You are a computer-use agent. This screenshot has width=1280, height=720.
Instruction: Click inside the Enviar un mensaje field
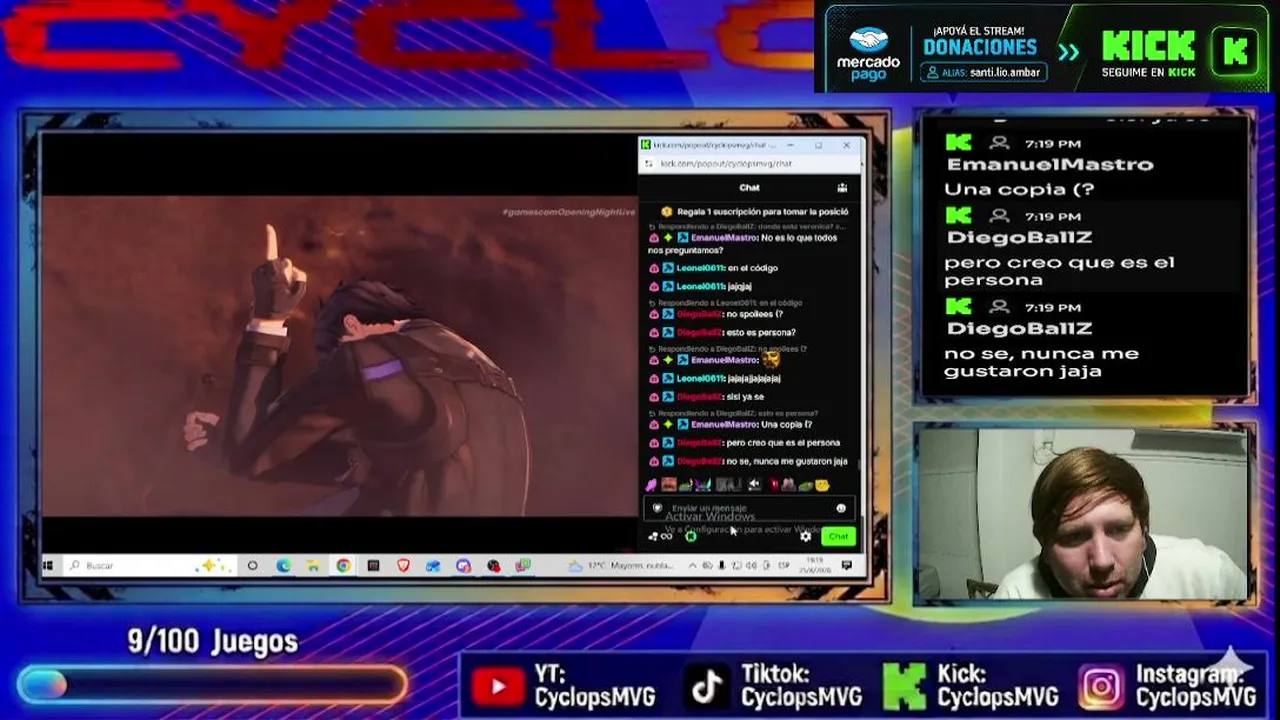pos(752,508)
